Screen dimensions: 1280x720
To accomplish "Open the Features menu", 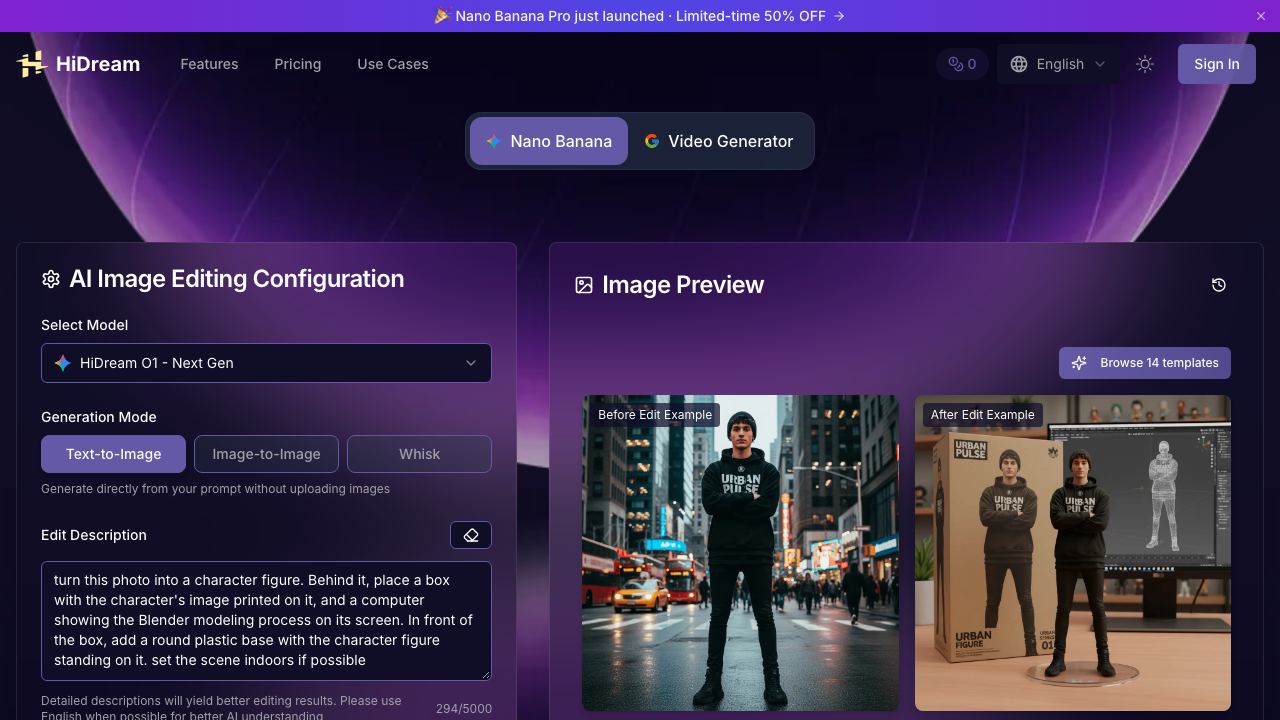I will (209, 64).
